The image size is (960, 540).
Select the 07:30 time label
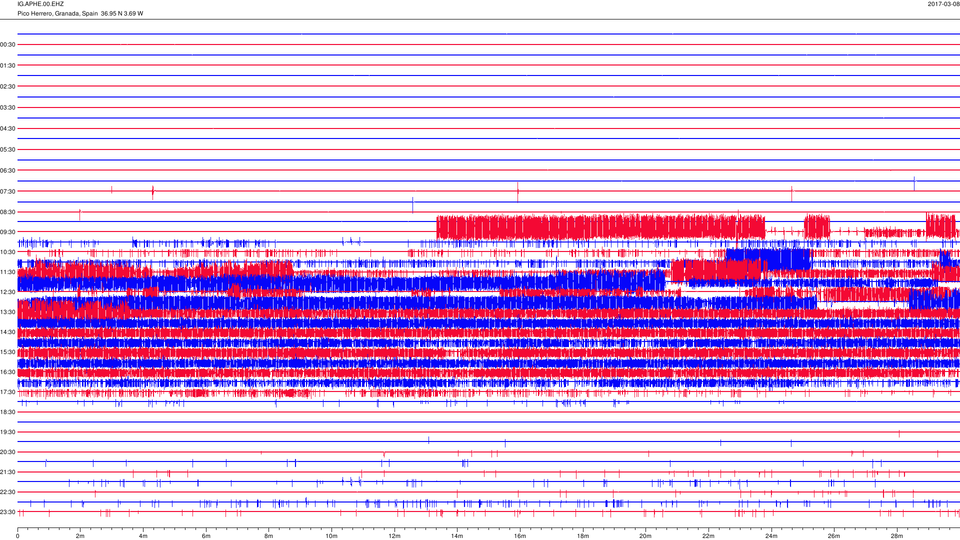click(x=7, y=192)
